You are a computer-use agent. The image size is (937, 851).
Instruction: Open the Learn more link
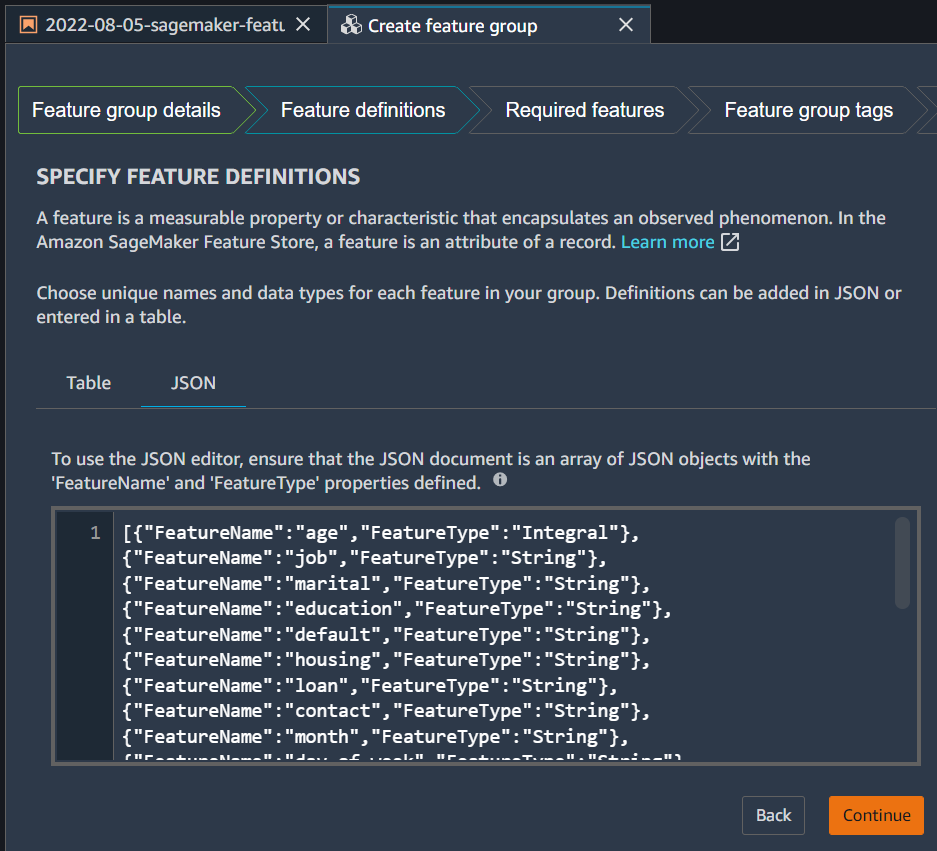pos(667,242)
